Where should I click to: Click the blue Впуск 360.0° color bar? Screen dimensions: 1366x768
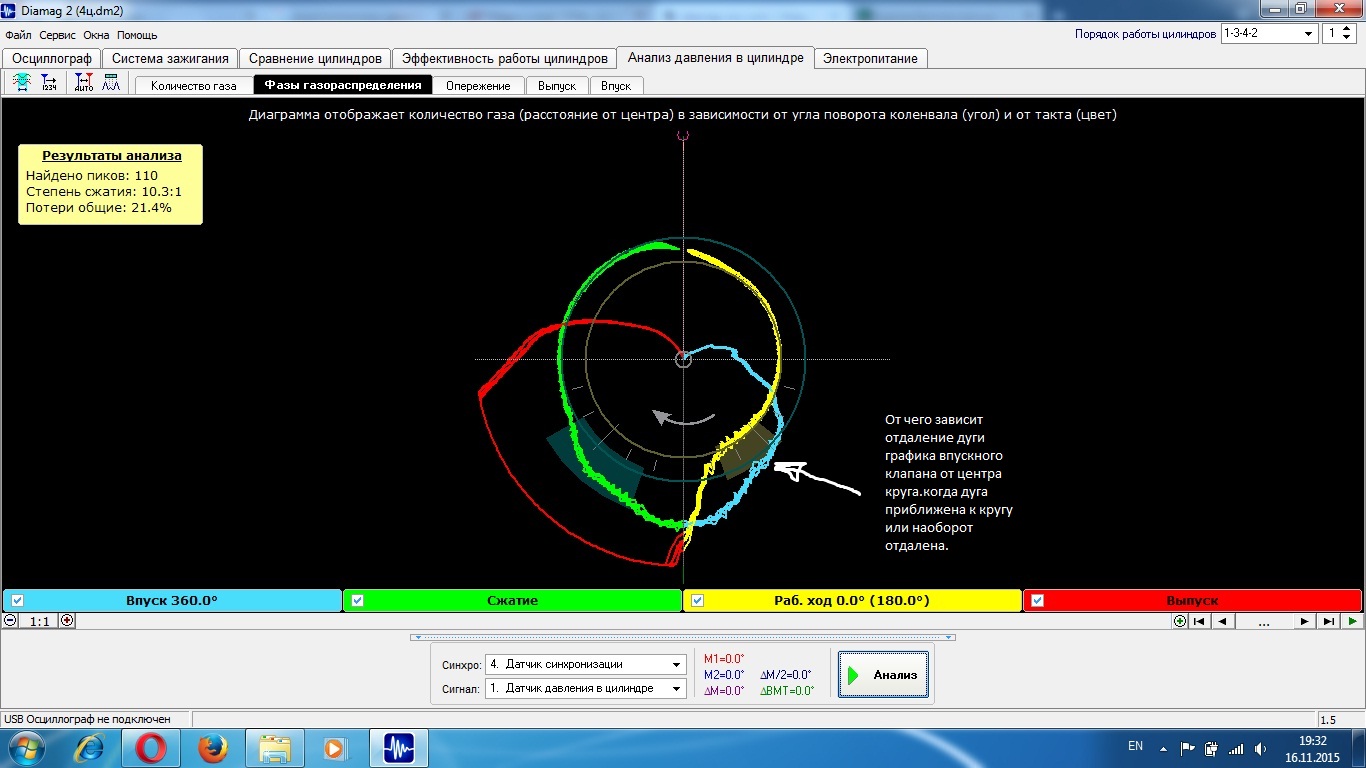click(x=172, y=600)
